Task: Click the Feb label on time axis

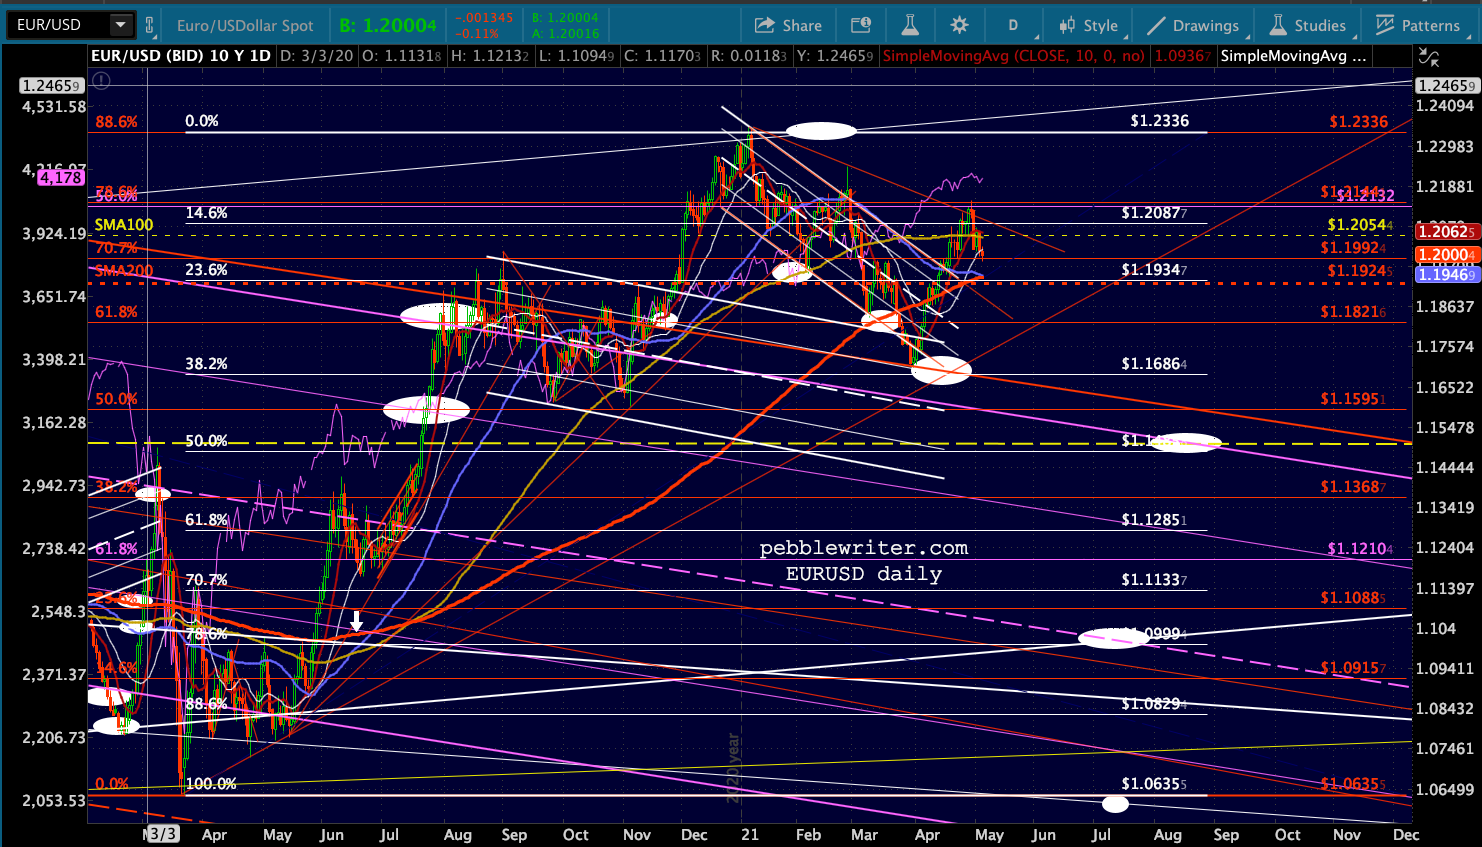Action: click(808, 835)
